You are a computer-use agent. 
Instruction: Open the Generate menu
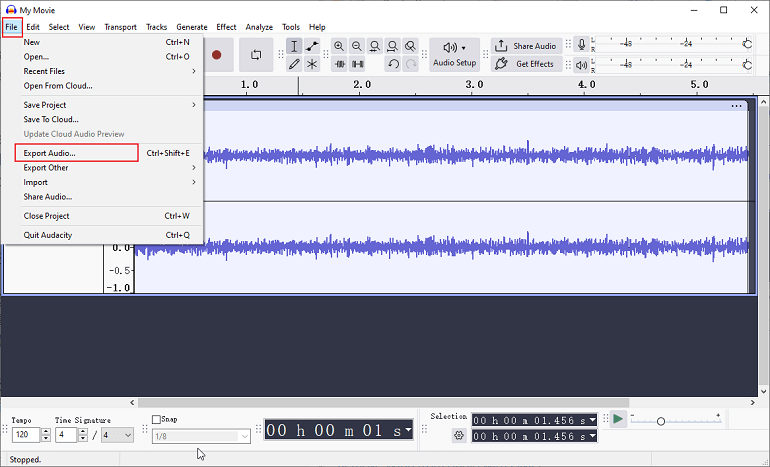192,27
